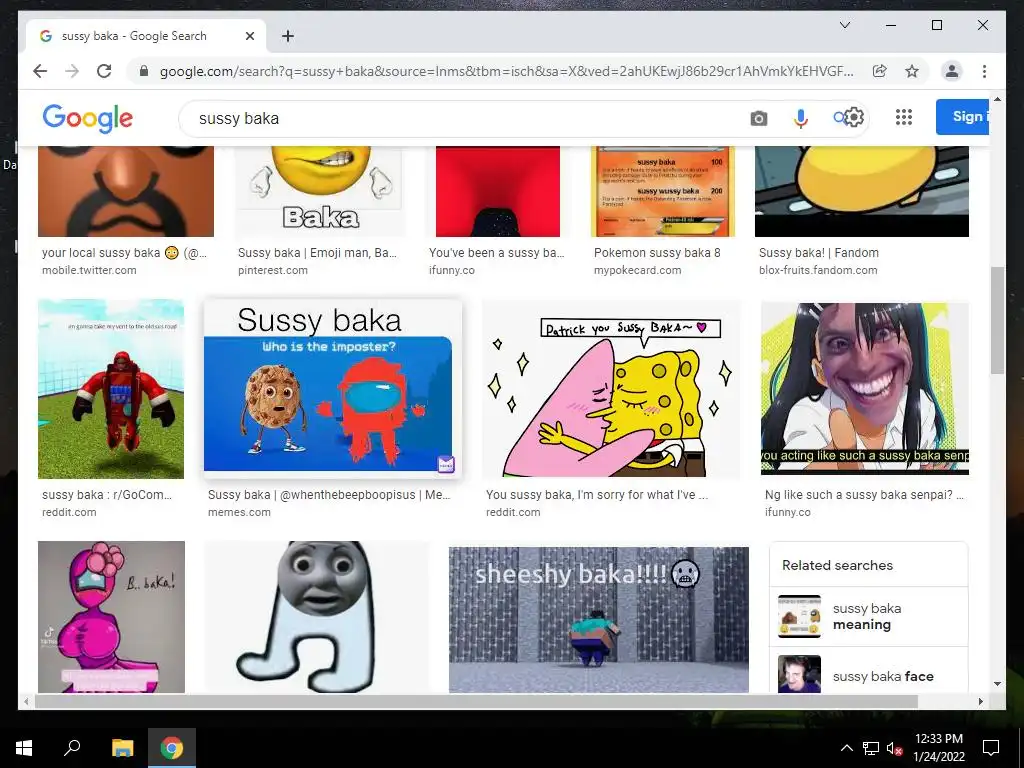Search by image using the camera icon
This screenshot has width=1024, height=768.
(758, 118)
